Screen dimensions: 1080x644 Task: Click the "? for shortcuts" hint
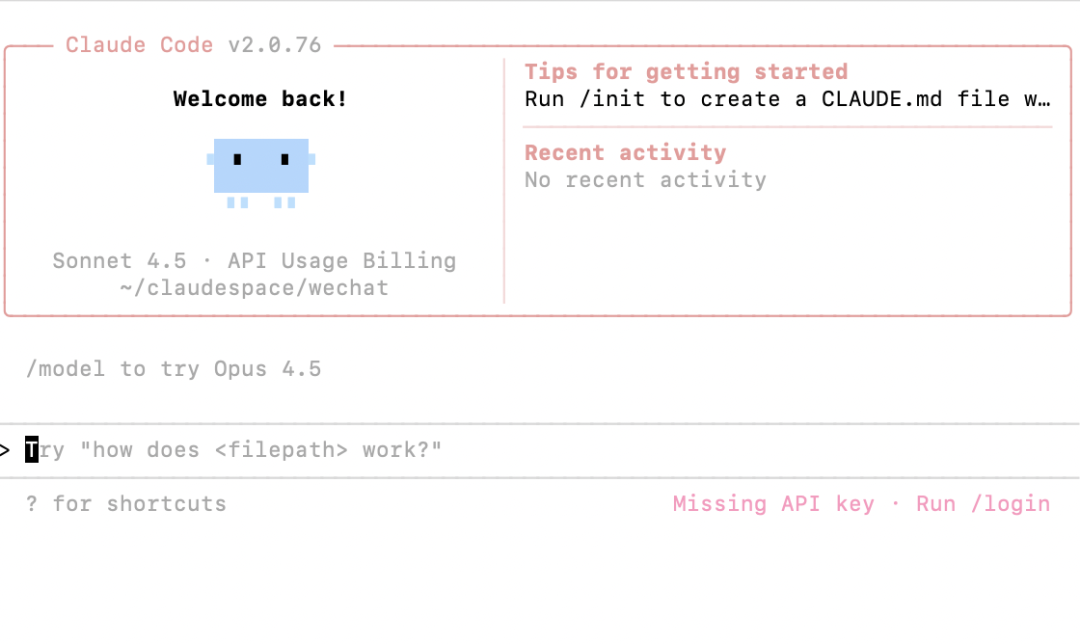126,504
